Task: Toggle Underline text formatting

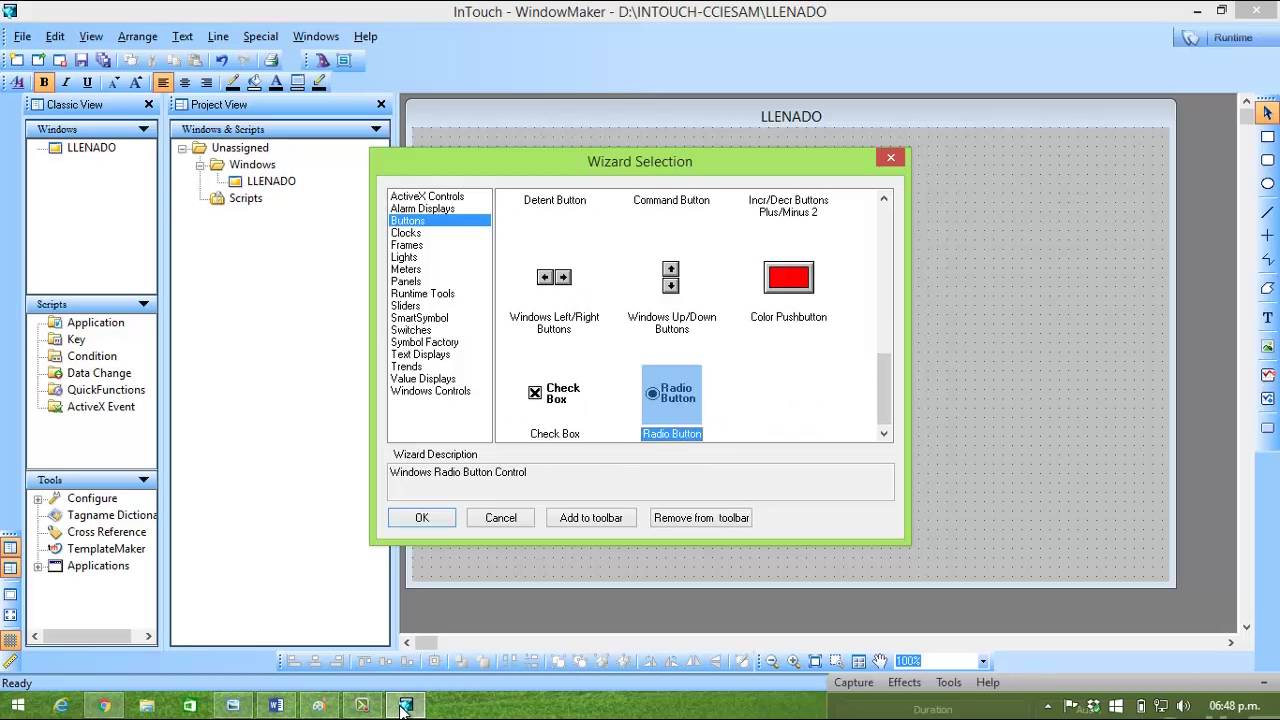Action: point(87,82)
